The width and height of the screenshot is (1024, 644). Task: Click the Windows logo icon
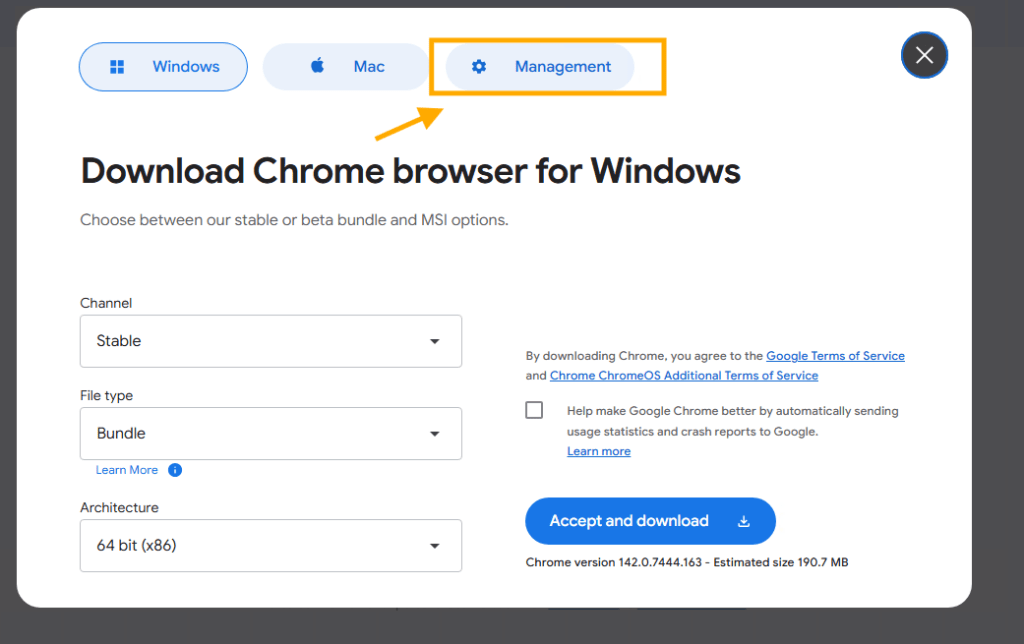[117, 67]
